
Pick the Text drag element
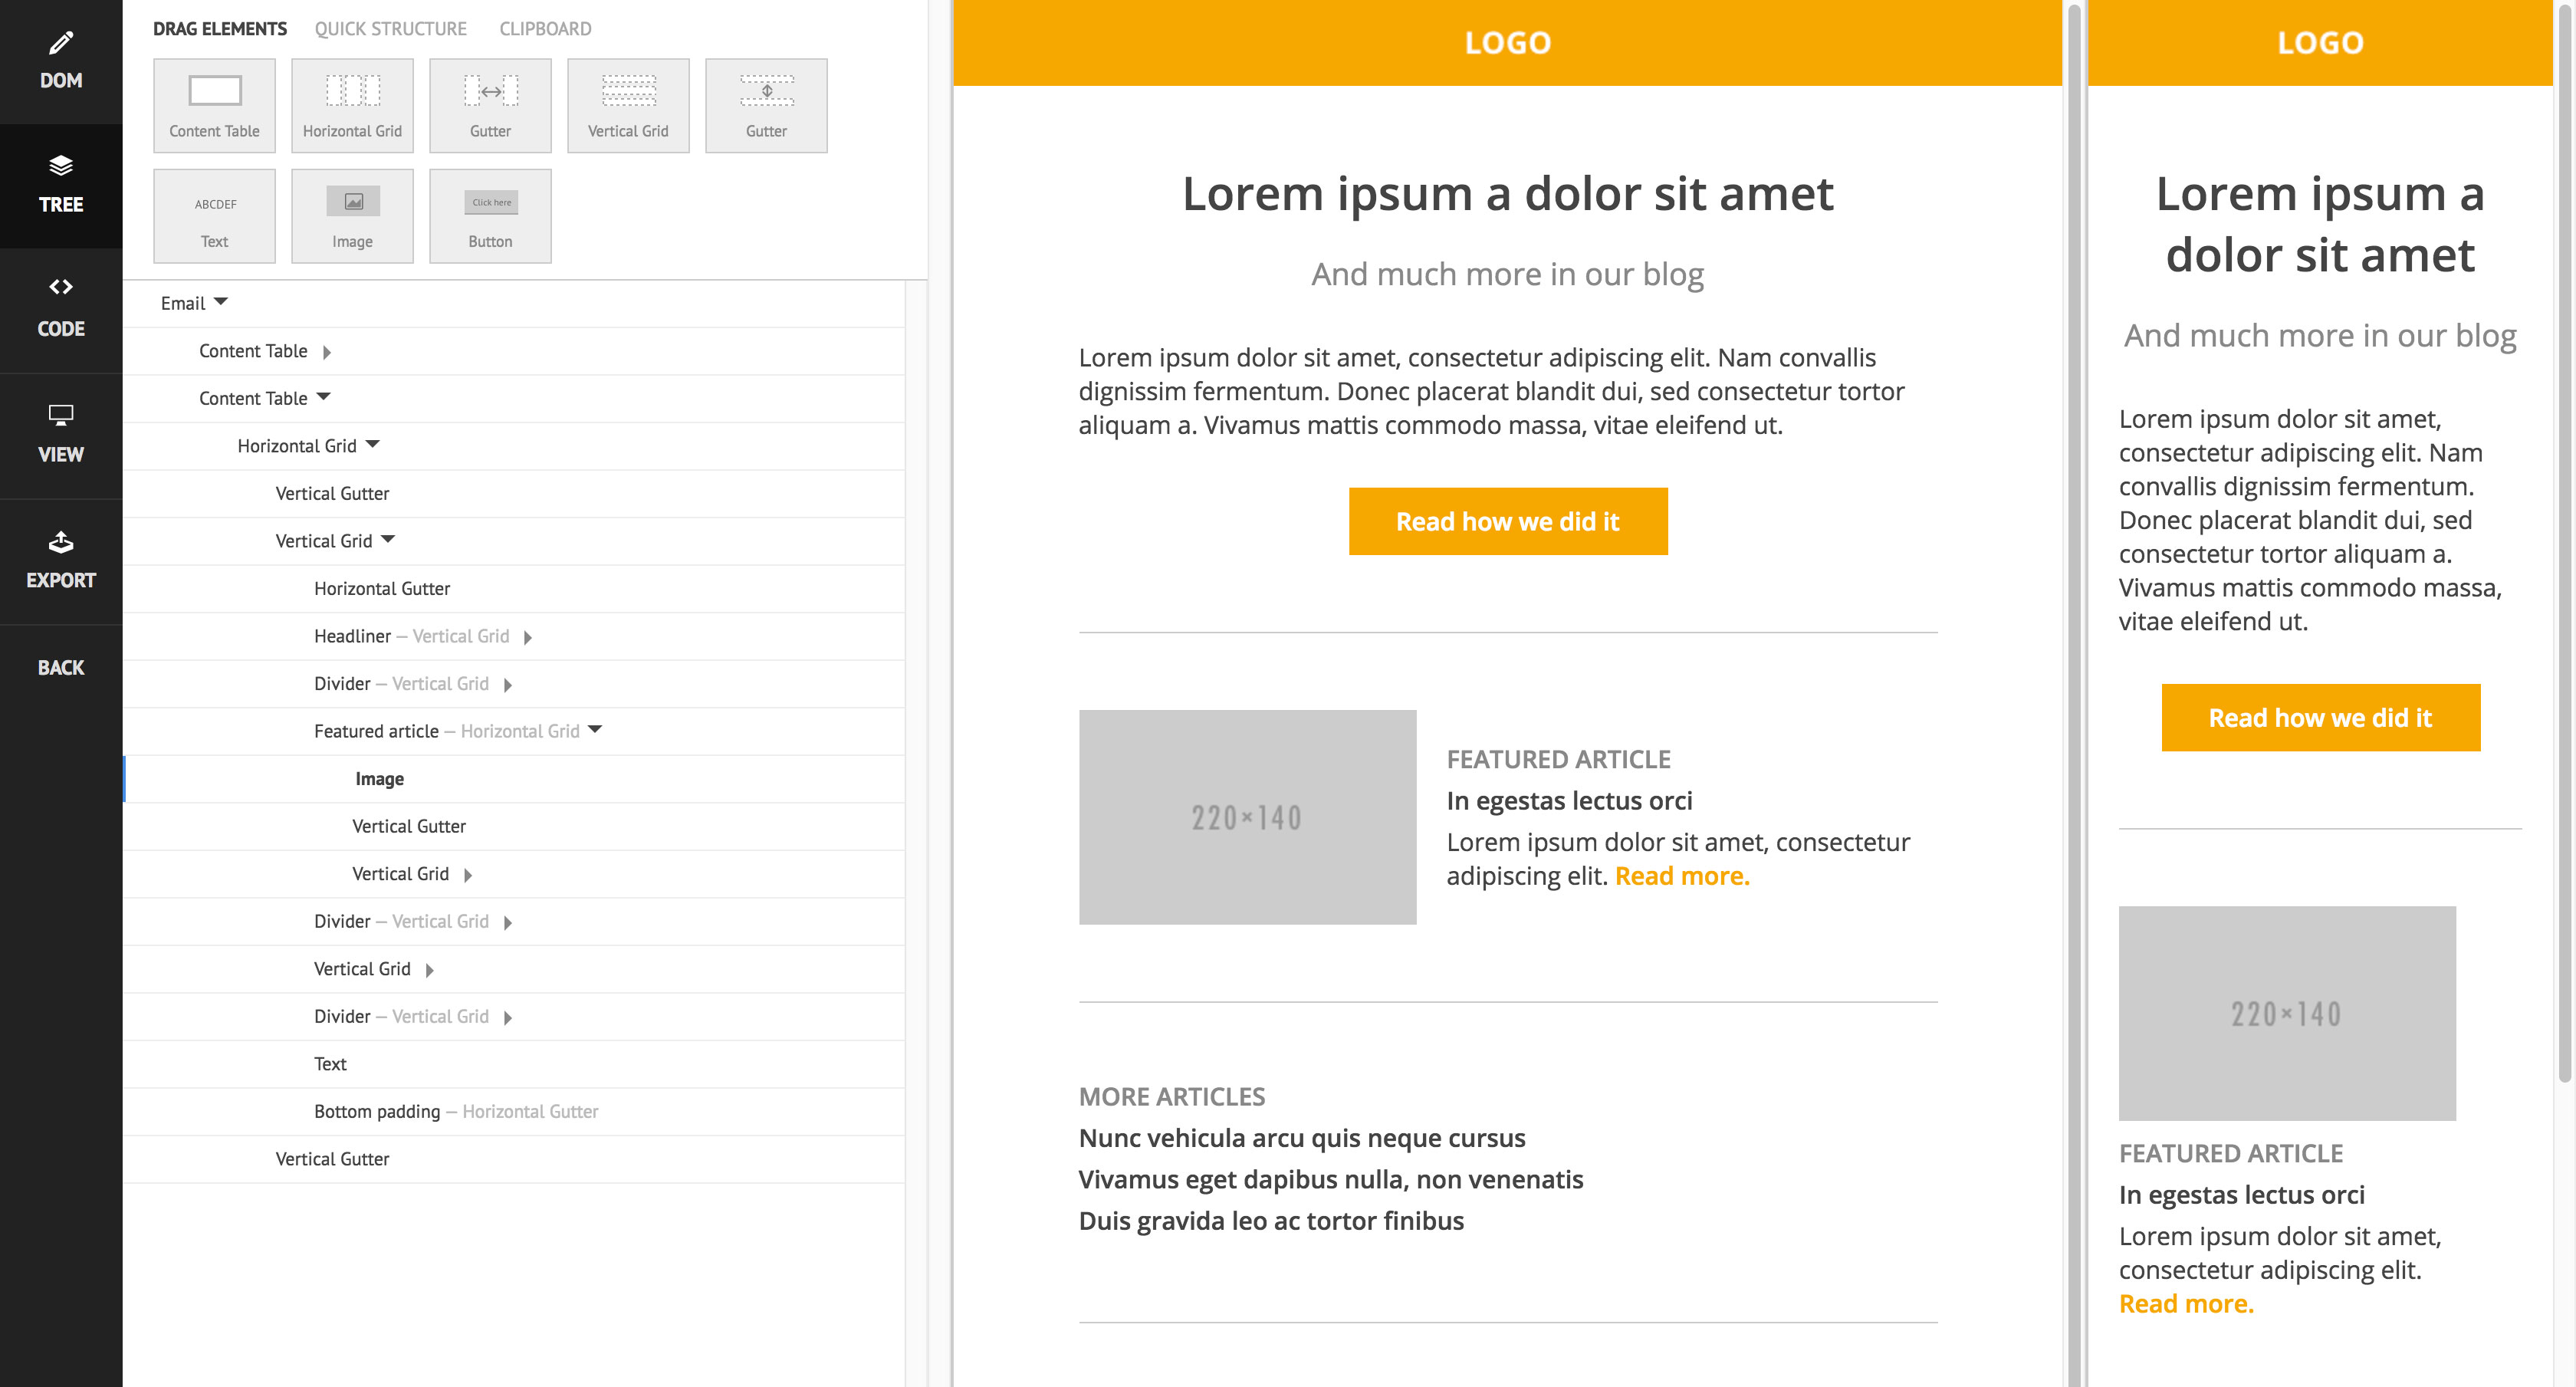(x=214, y=215)
